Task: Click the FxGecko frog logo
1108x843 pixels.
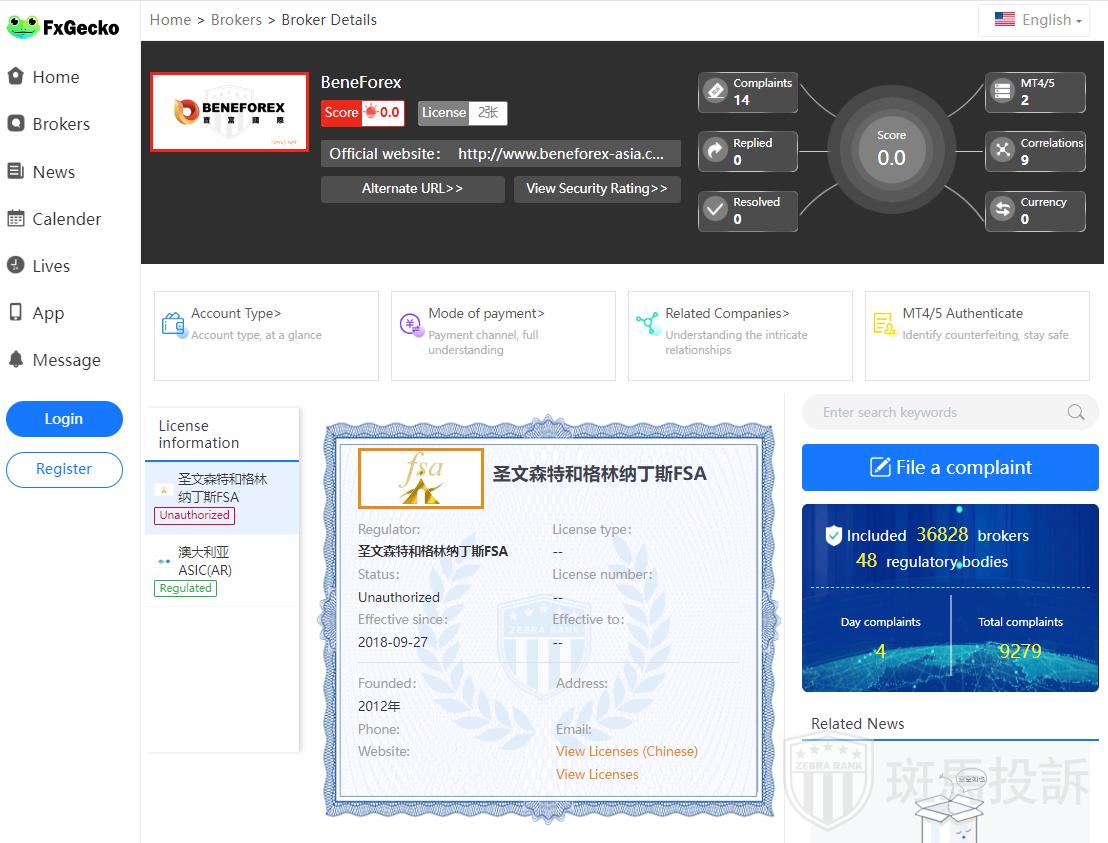Action: tap(22, 27)
